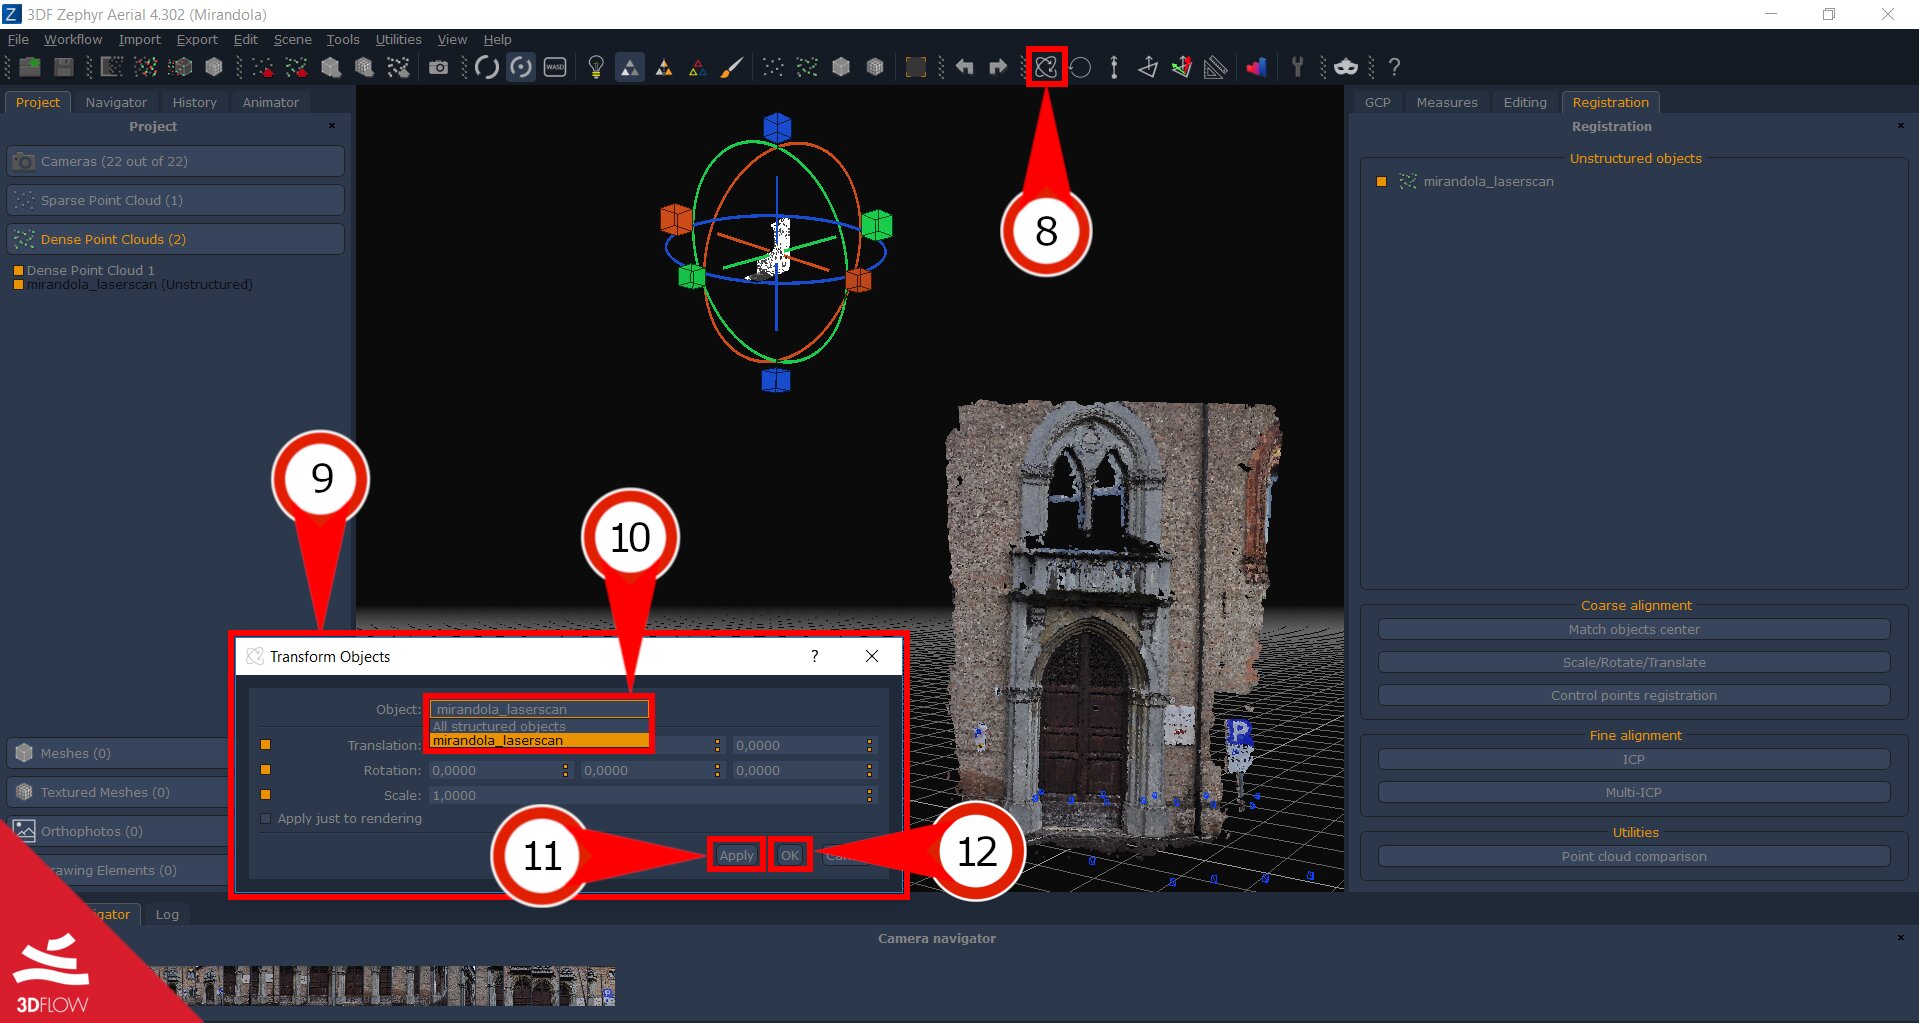Click the selected second orbit mode icon
The width and height of the screenshot is (1919, 1023).
coord(521,67)
